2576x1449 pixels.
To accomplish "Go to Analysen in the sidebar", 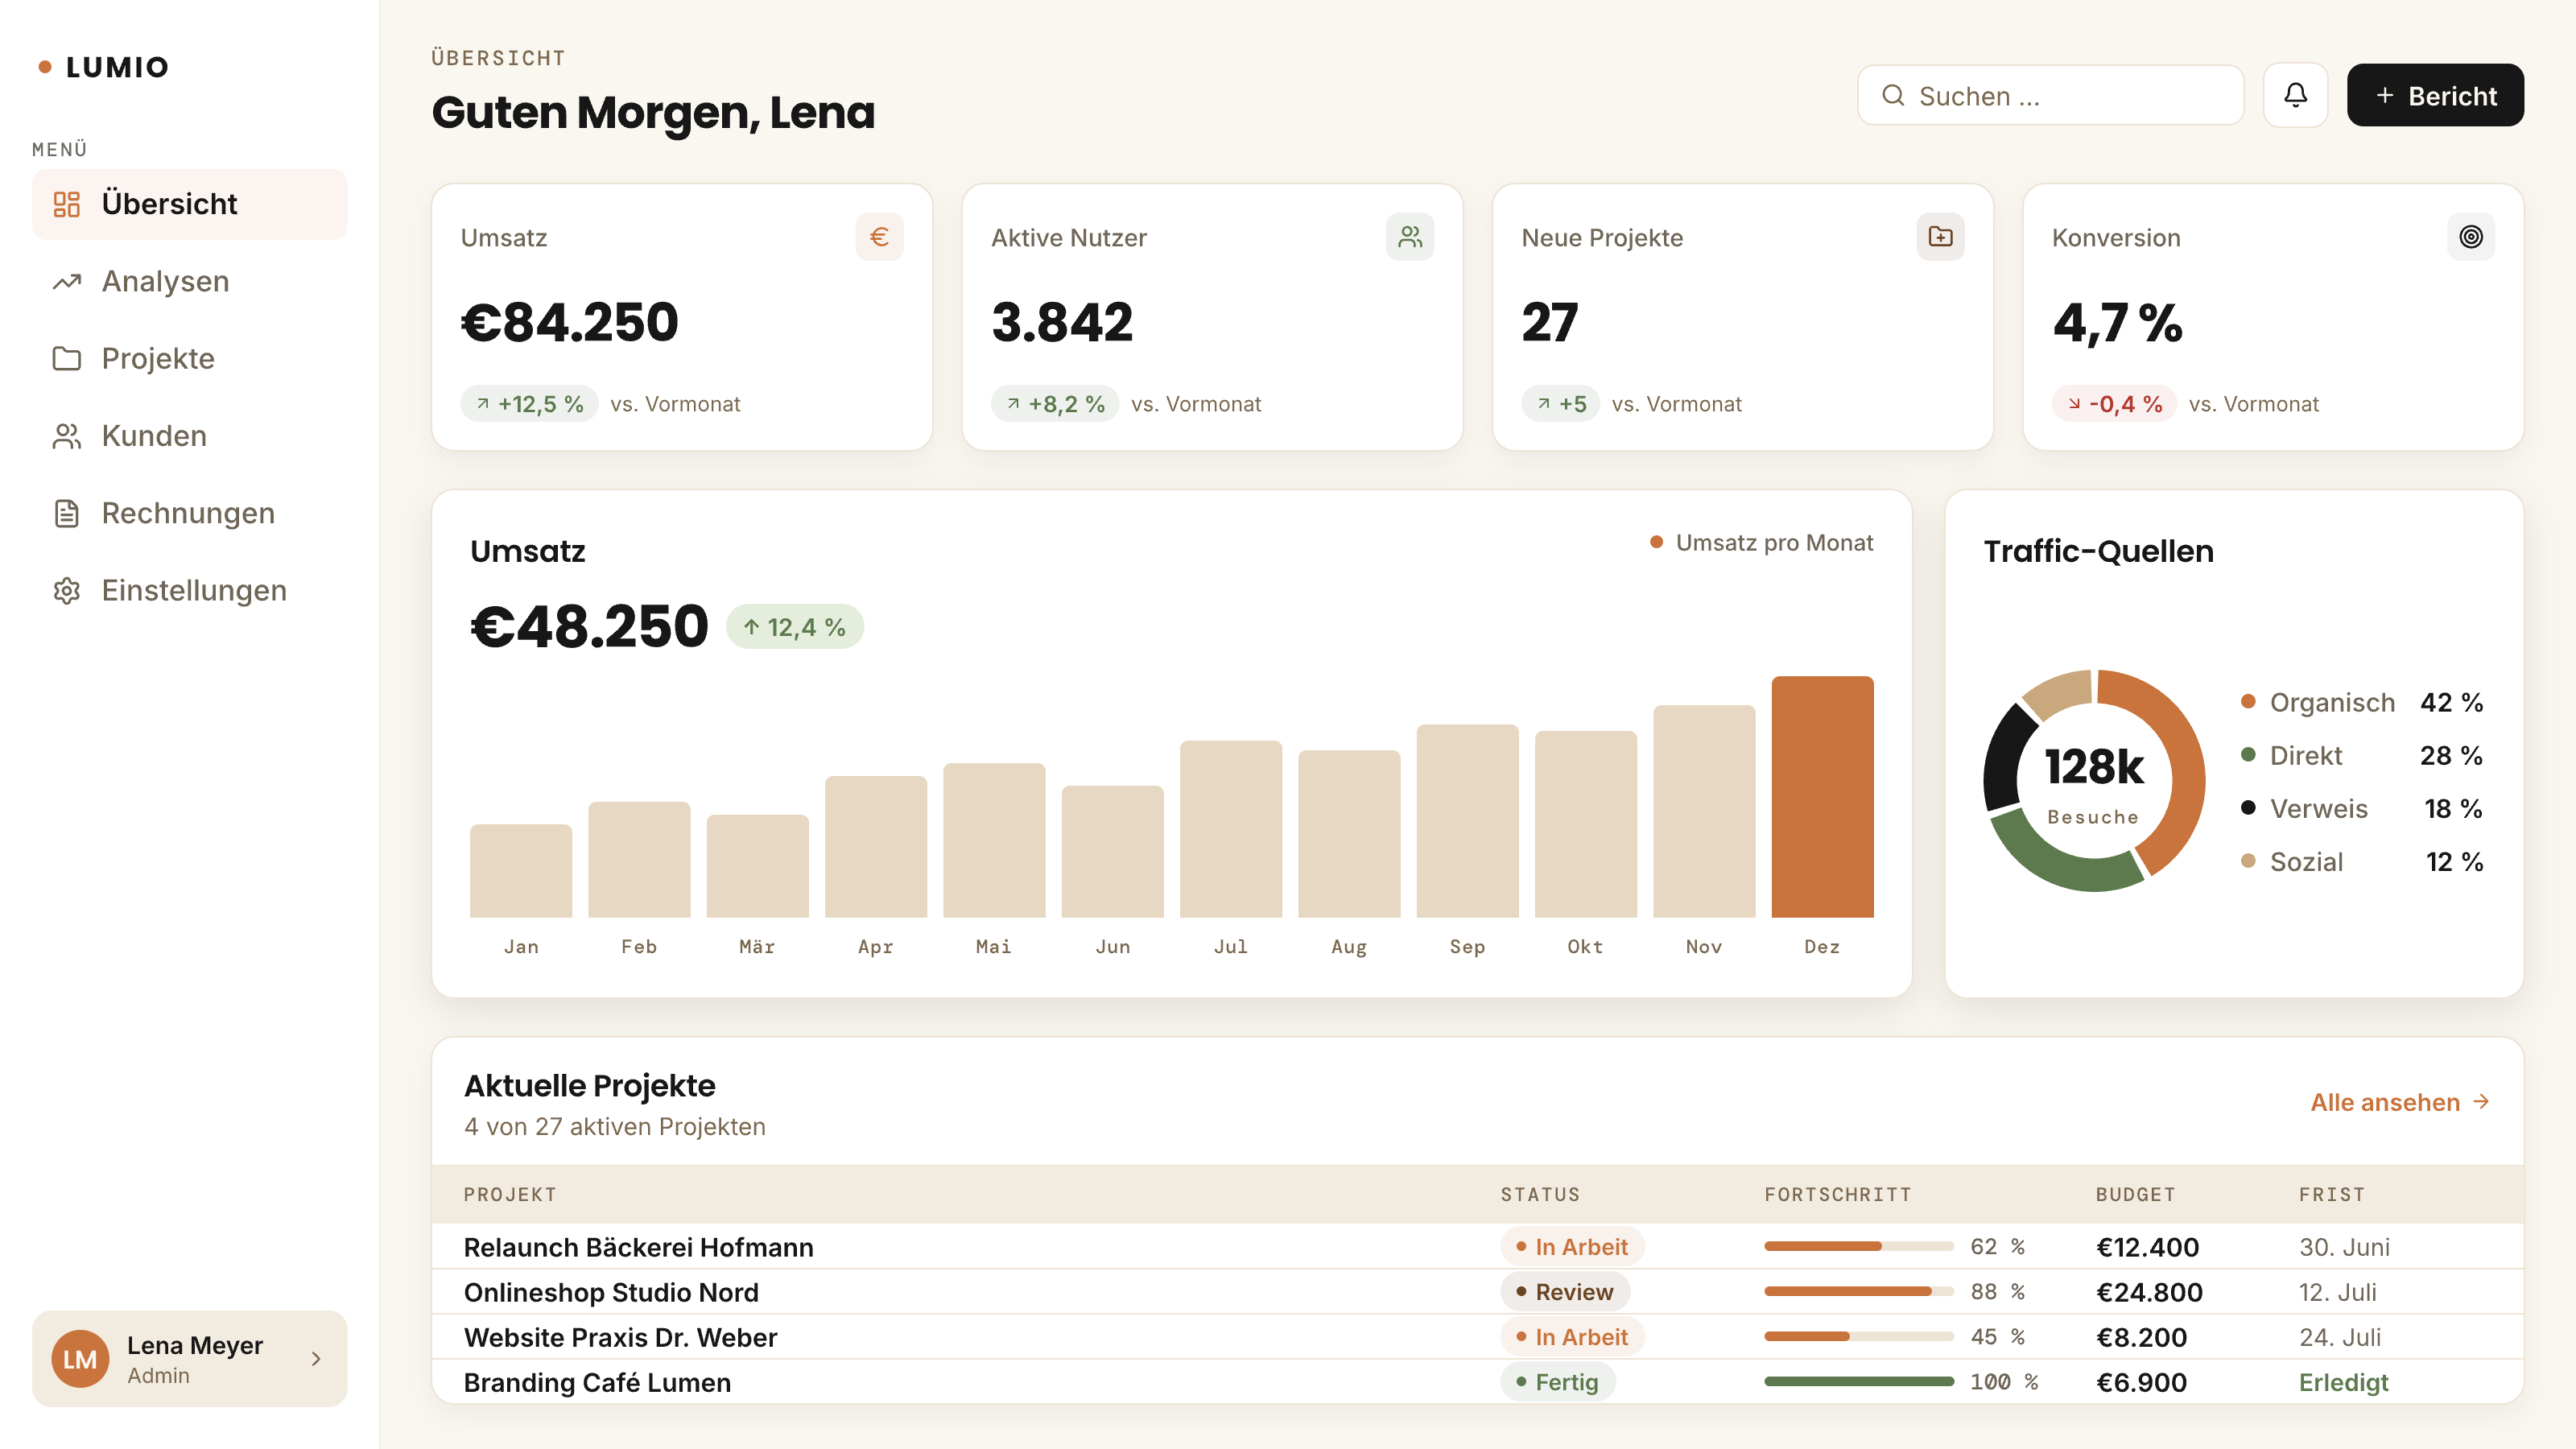I will click(190, 282).
